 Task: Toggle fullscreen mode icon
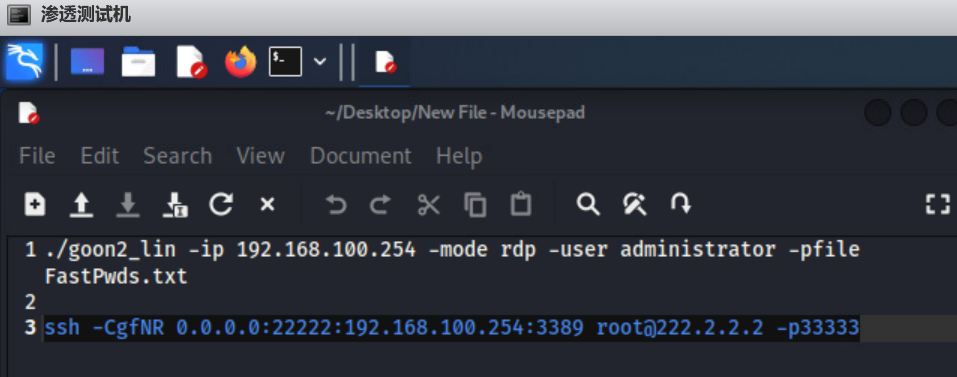(937, 204)
